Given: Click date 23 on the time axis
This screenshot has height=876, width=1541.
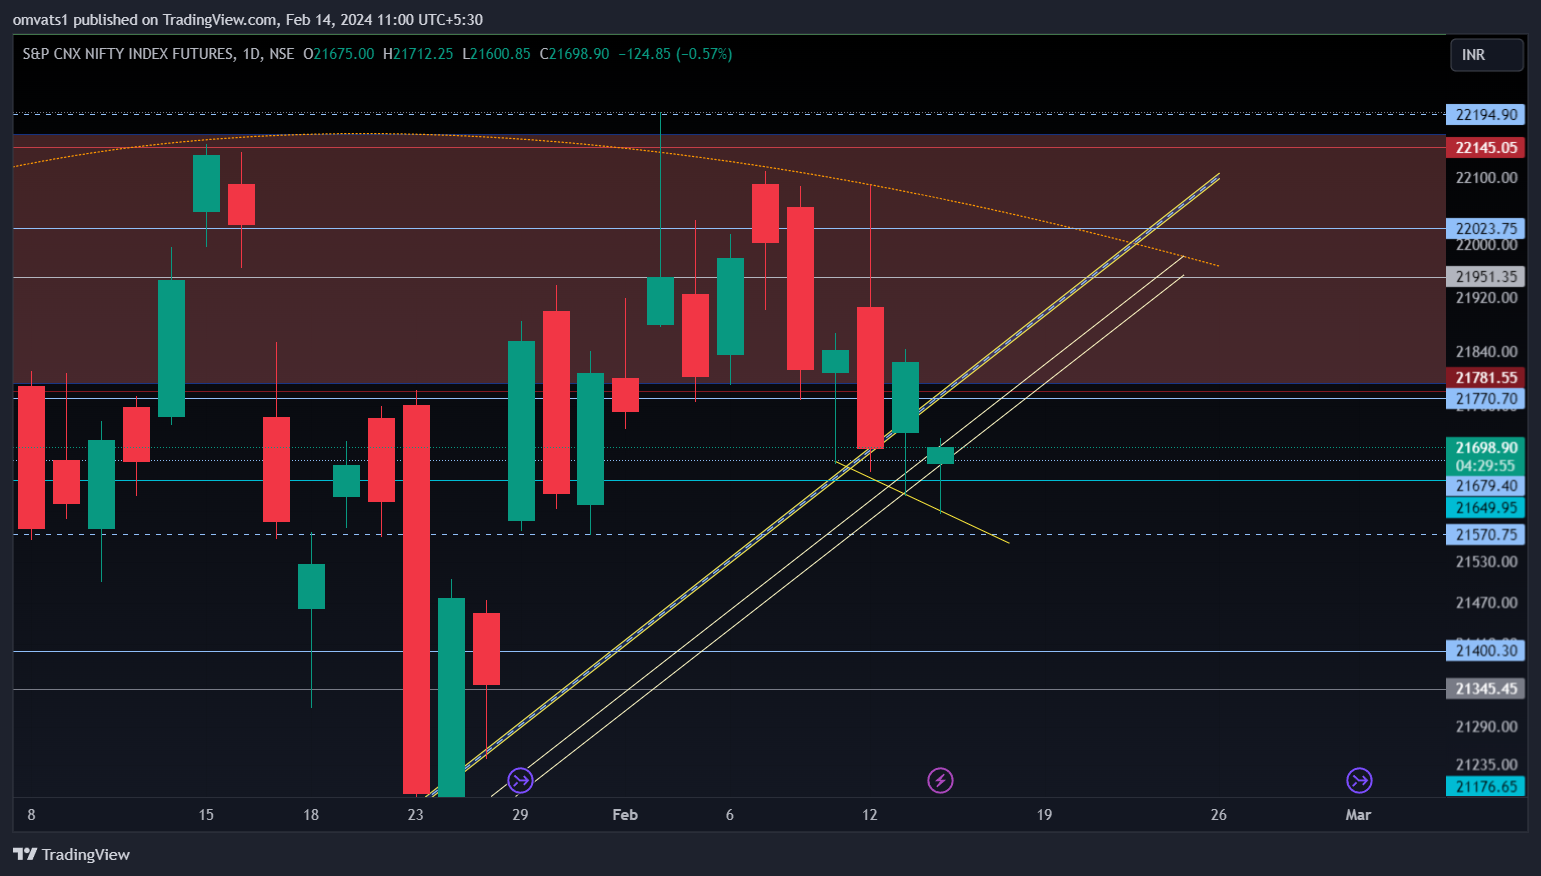Looking at the screenshot, I should [415, 814].
